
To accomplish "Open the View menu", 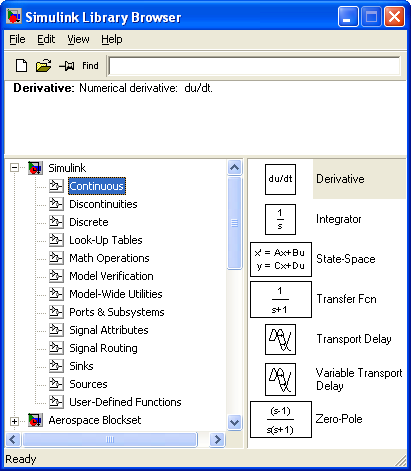I will coord(78,39).
